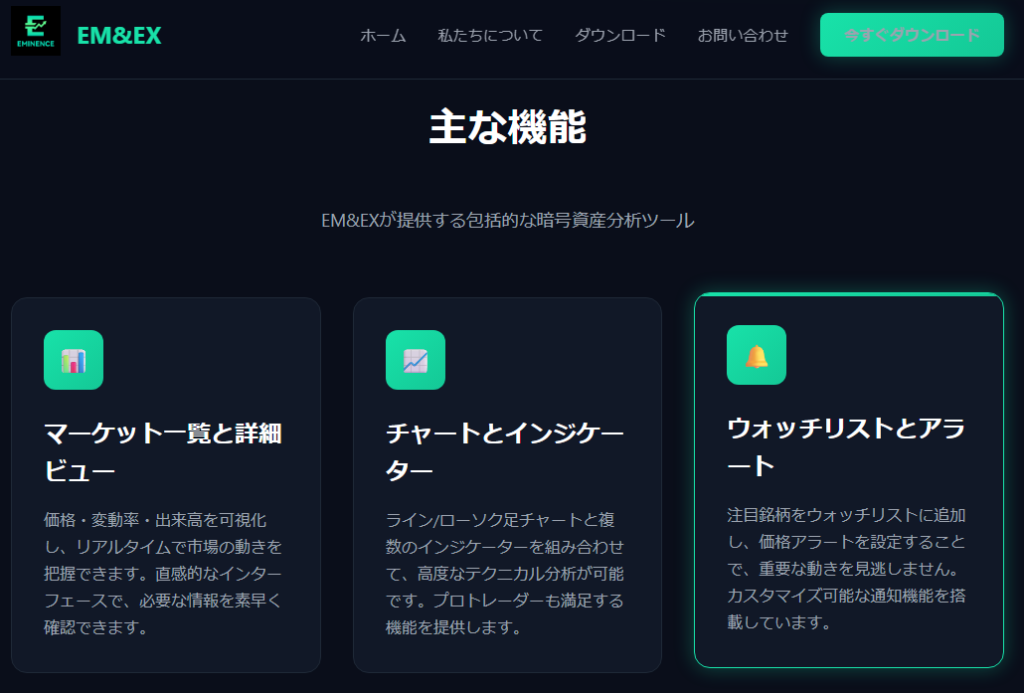Click the Eminence logo image
Viewport: 1024px width, 693px height.
(x=36, y=31)
